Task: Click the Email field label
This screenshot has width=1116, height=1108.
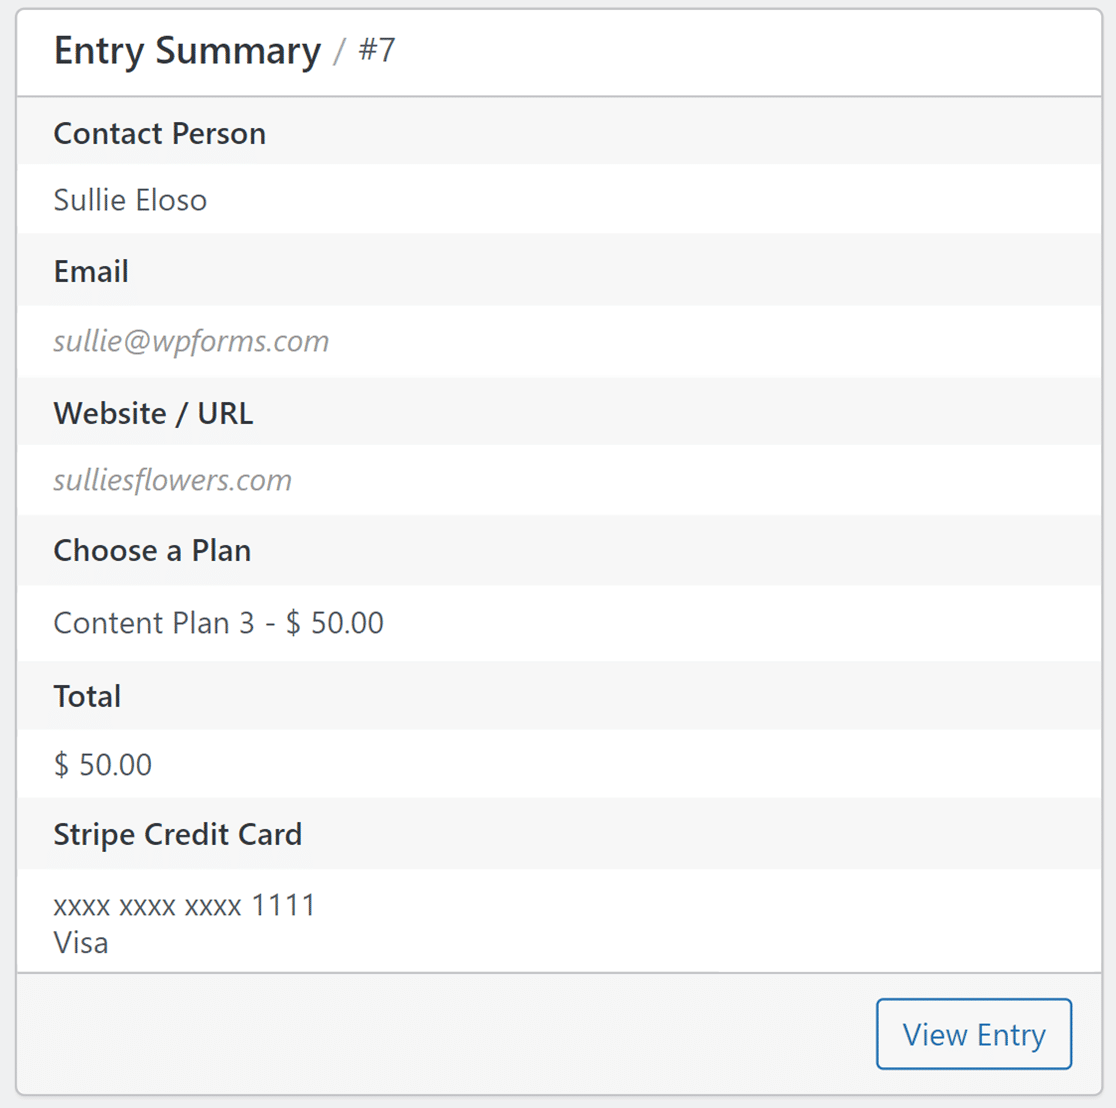Action: click(91, 271)
